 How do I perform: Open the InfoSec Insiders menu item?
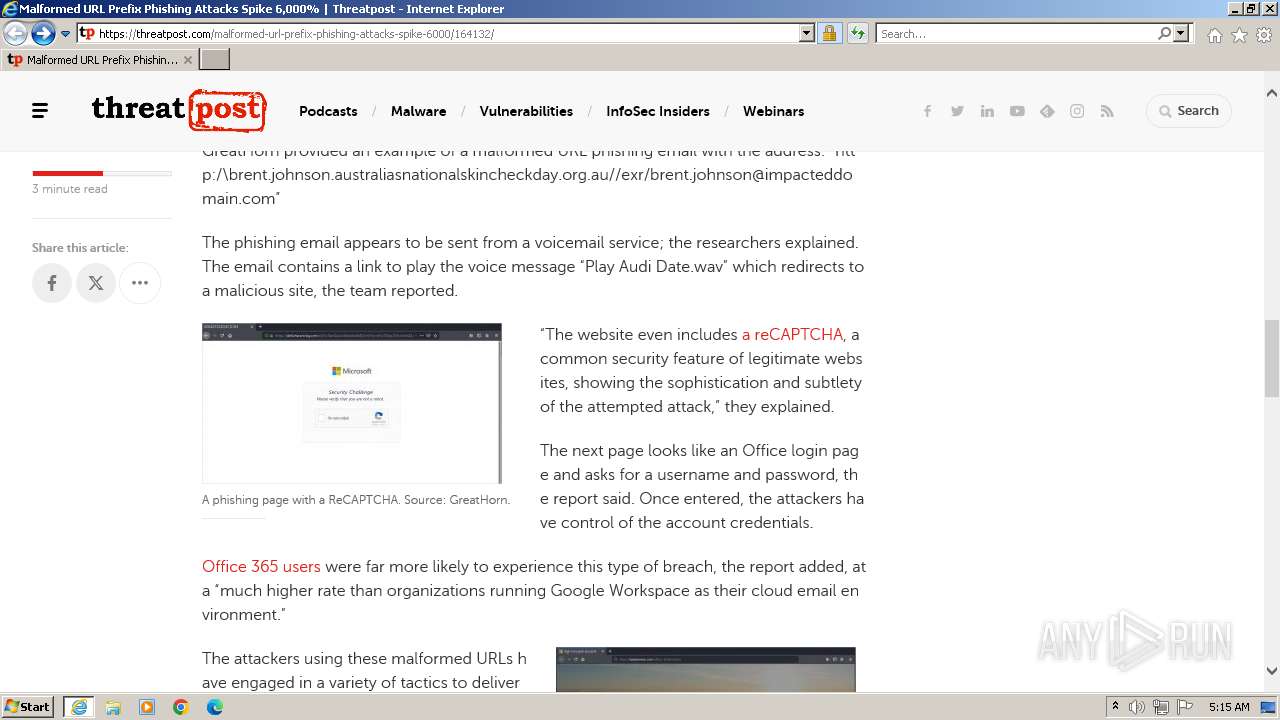[658, 111]
